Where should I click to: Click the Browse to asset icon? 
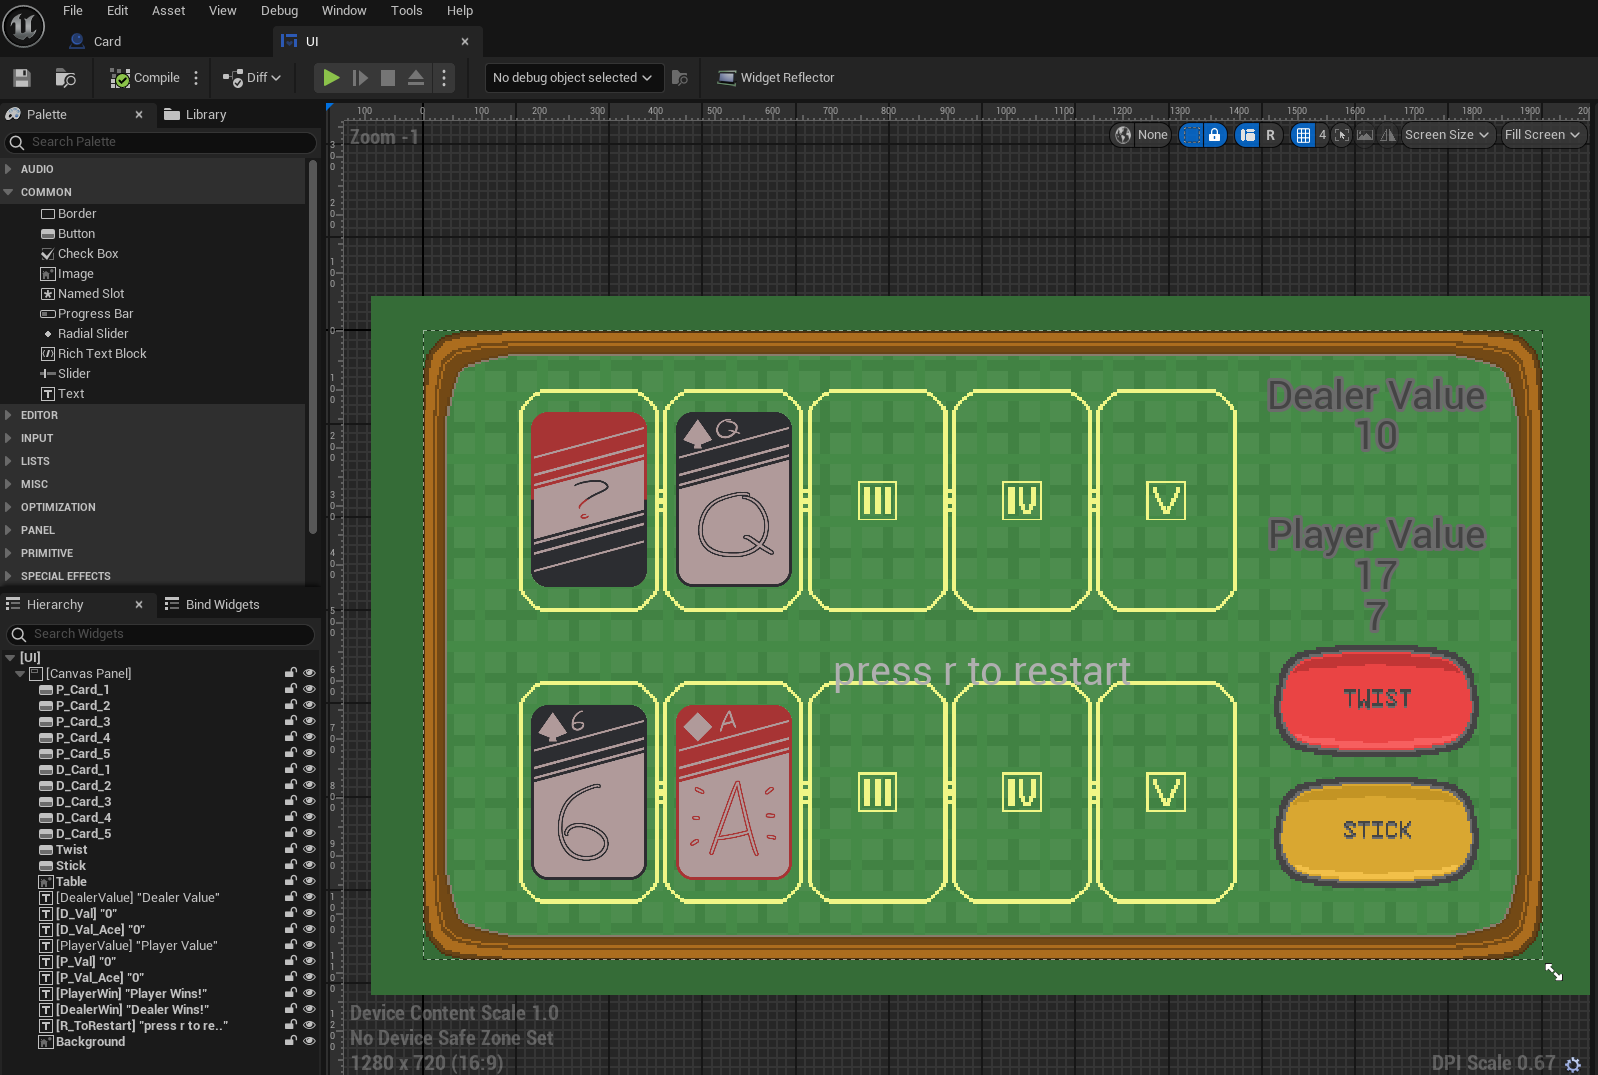pos(66,78)
